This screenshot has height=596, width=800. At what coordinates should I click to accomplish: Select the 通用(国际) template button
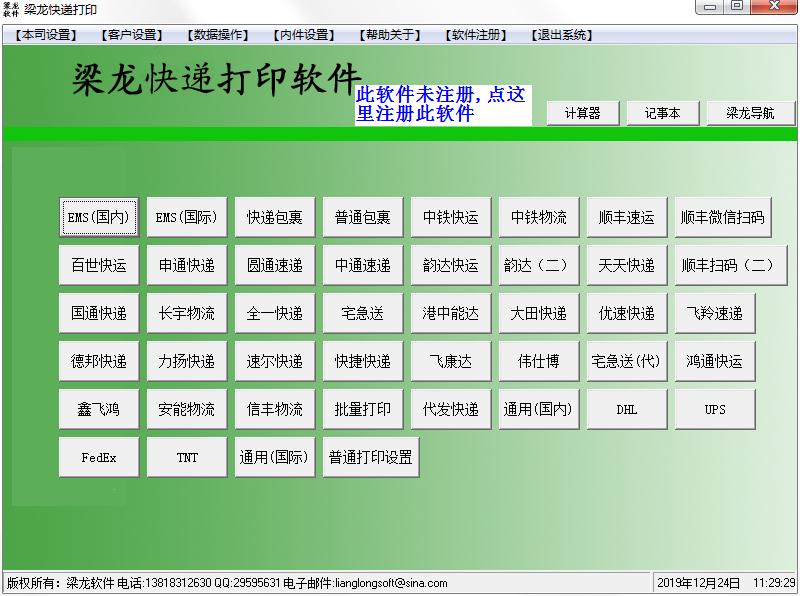click(275, 457)
